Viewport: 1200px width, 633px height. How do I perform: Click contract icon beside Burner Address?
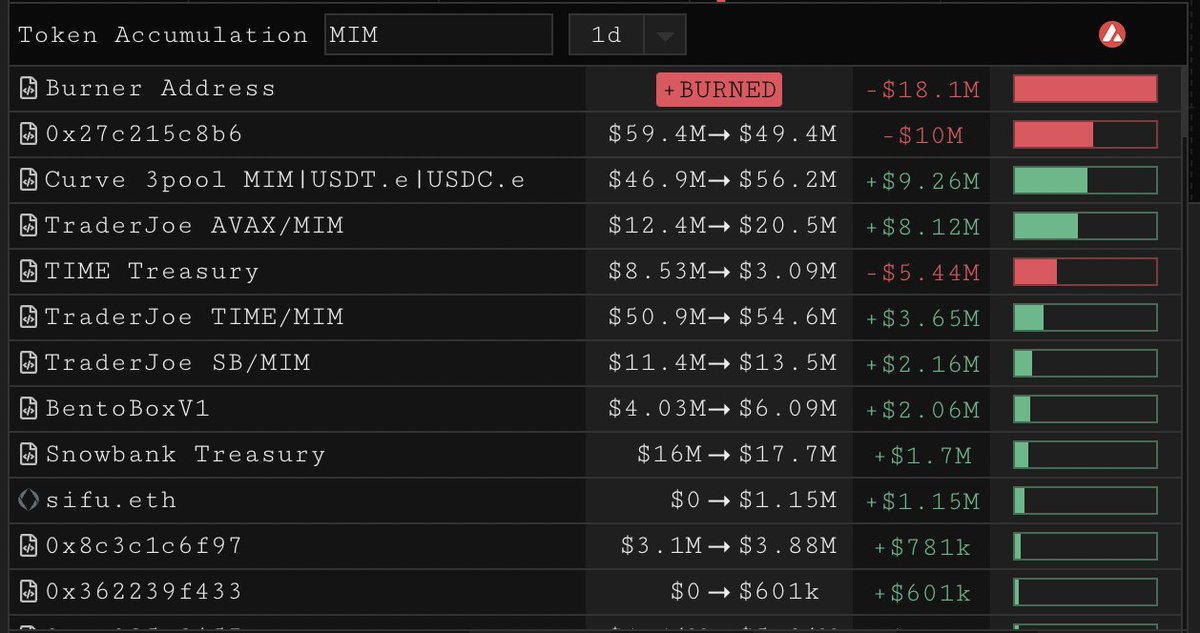(29, 89)
